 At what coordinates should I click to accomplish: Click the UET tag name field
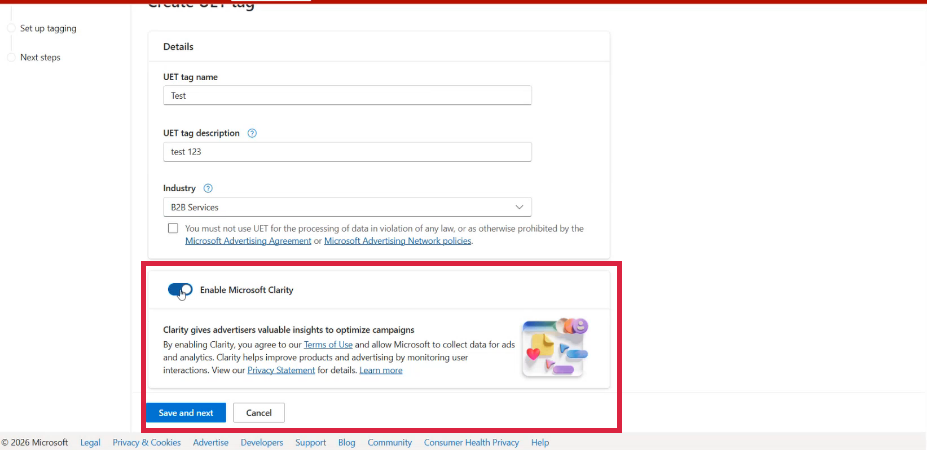347,95
